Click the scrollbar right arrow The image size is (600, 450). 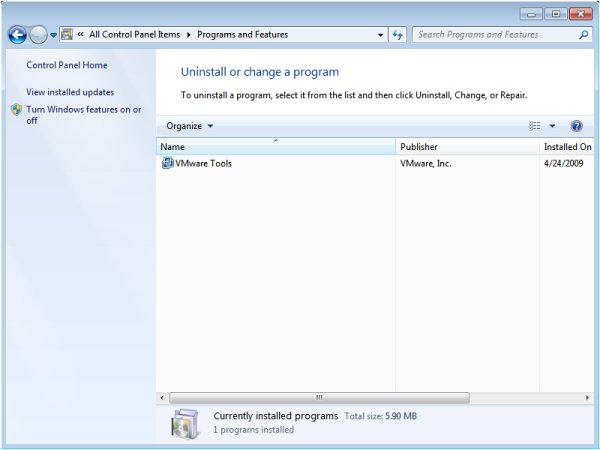tap(588, 398)
